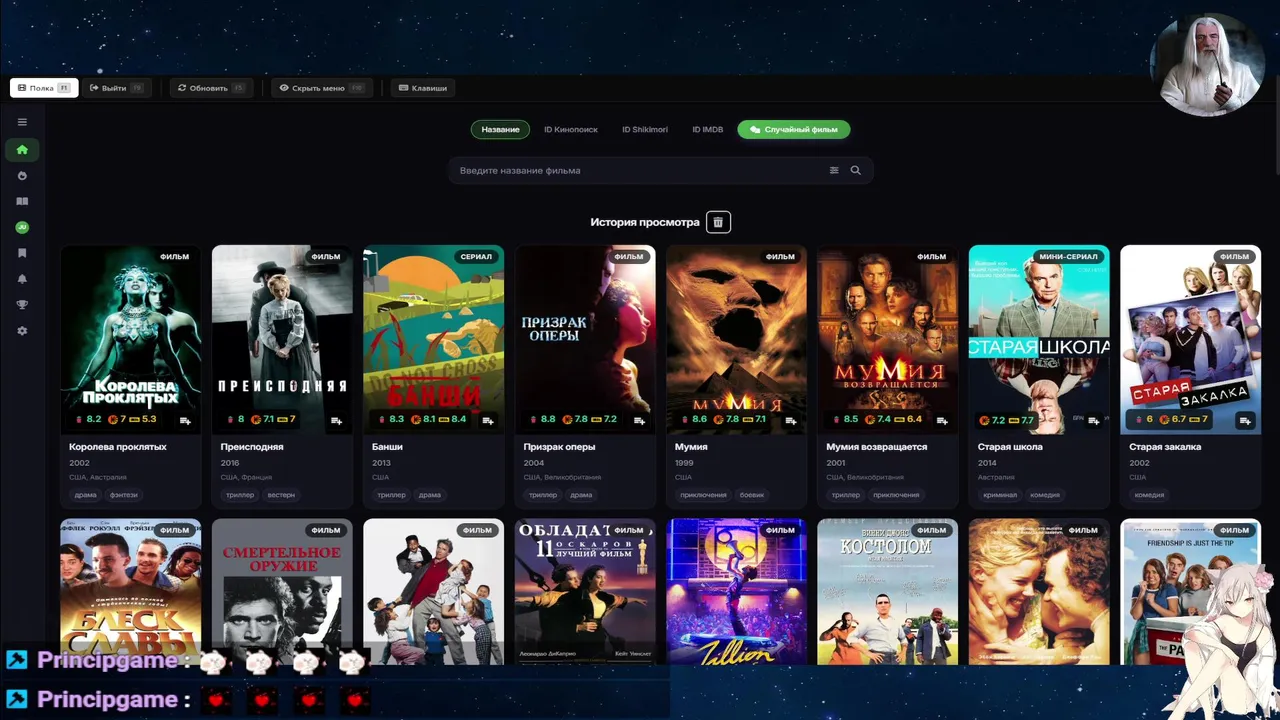This screenshot has width=1280, height=720.
Task: Add Мумия 1999 to playlist
Action: [x=791, y=421]
